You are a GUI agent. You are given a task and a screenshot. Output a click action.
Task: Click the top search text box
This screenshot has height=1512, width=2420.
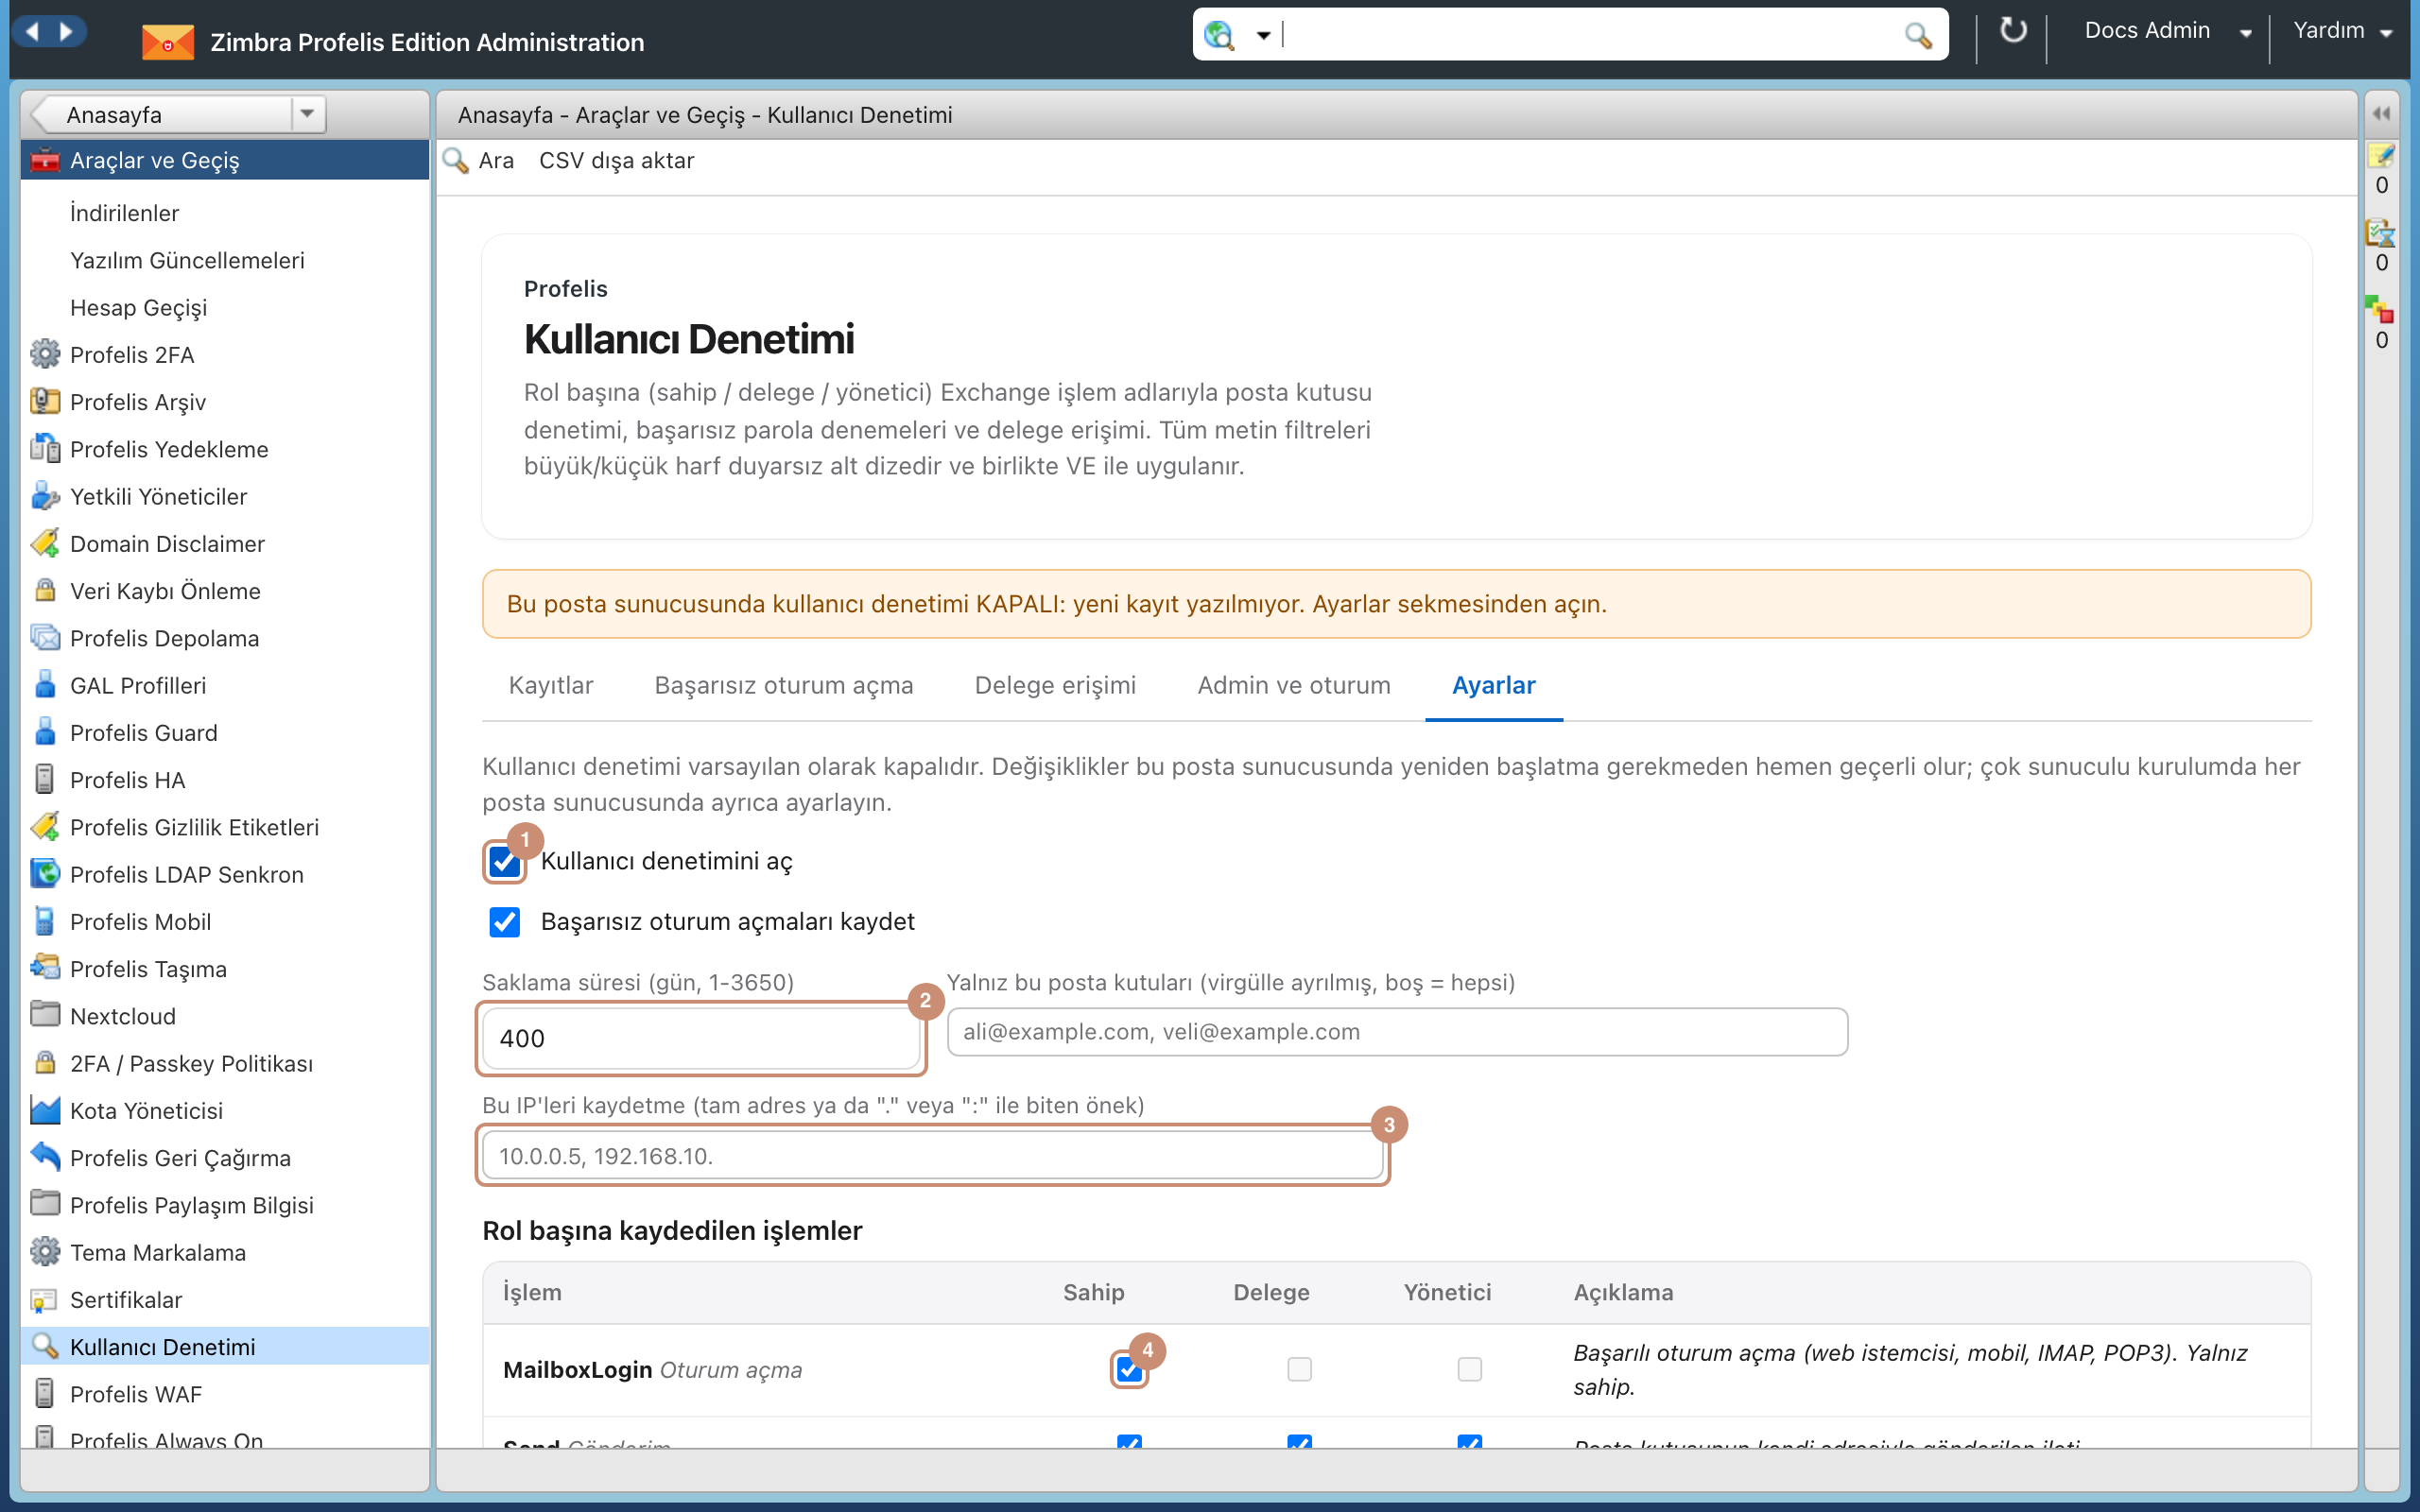coord(1590,35)
